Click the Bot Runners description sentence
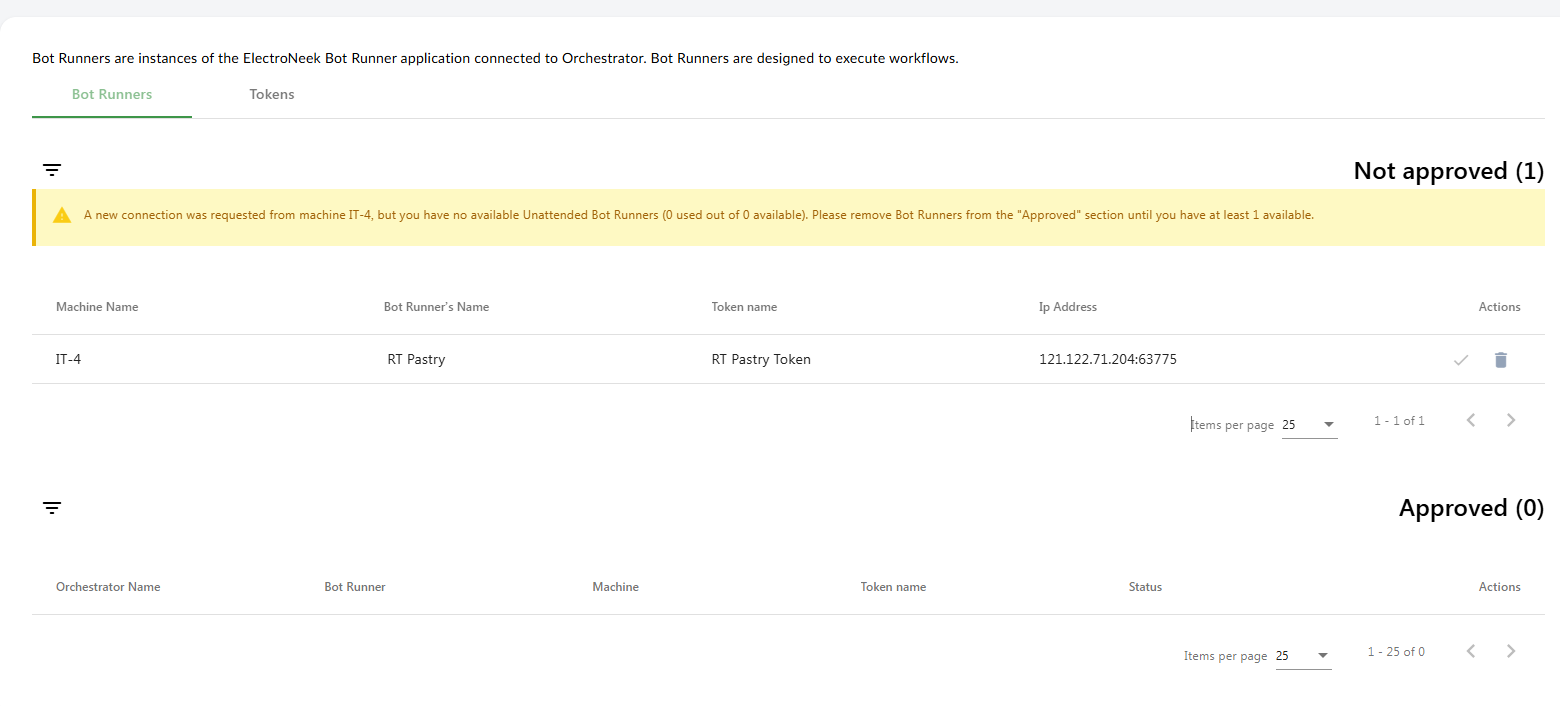Image resolution: width=1560 pixels, height=706 pixels. point(495,58)
